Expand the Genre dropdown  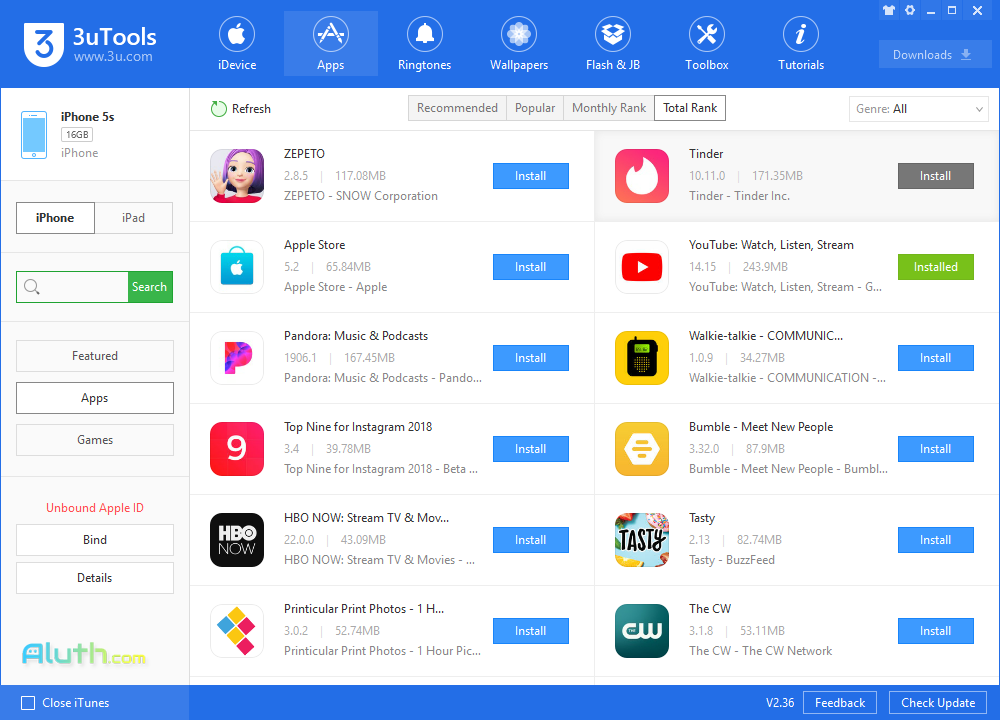point(918,109)
